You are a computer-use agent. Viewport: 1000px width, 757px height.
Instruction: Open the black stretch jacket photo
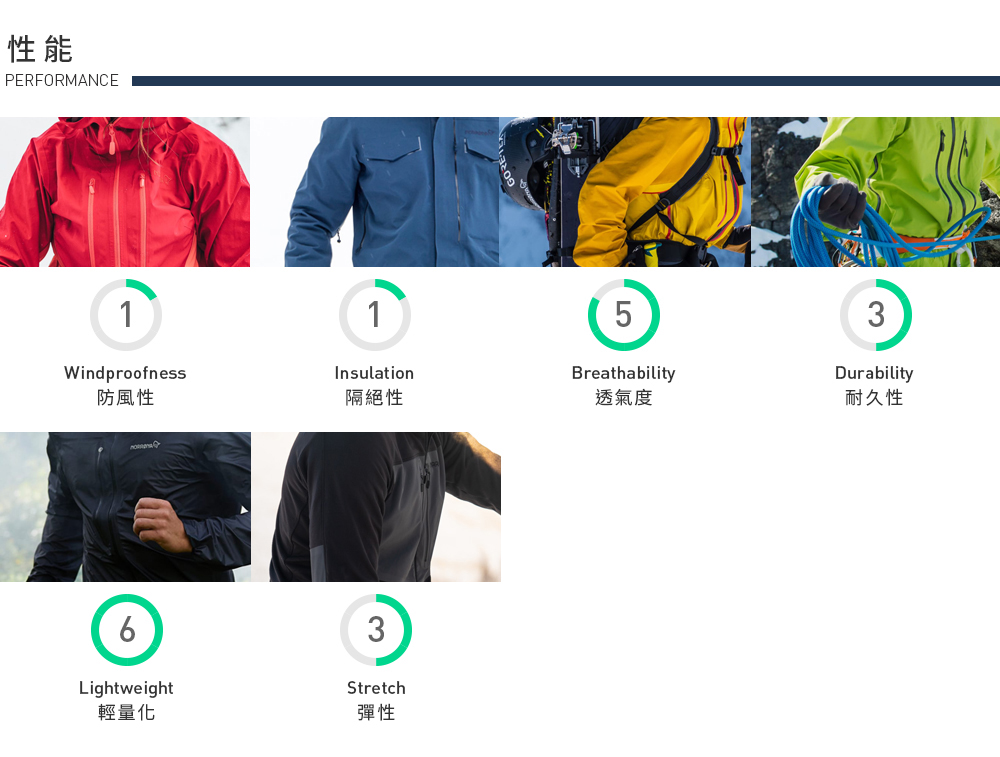pyautogui.click(x=376, y=506)
